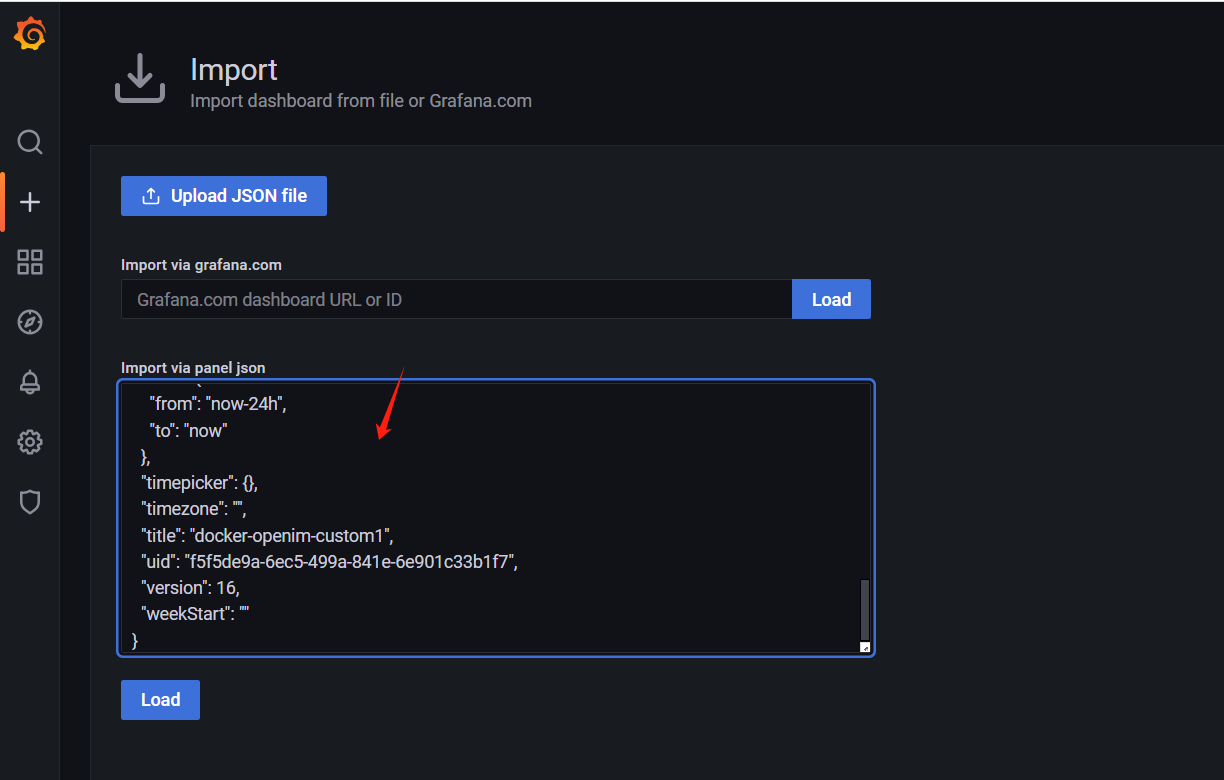
Task: Click the "Import via panel json" label
Action: 193,368
